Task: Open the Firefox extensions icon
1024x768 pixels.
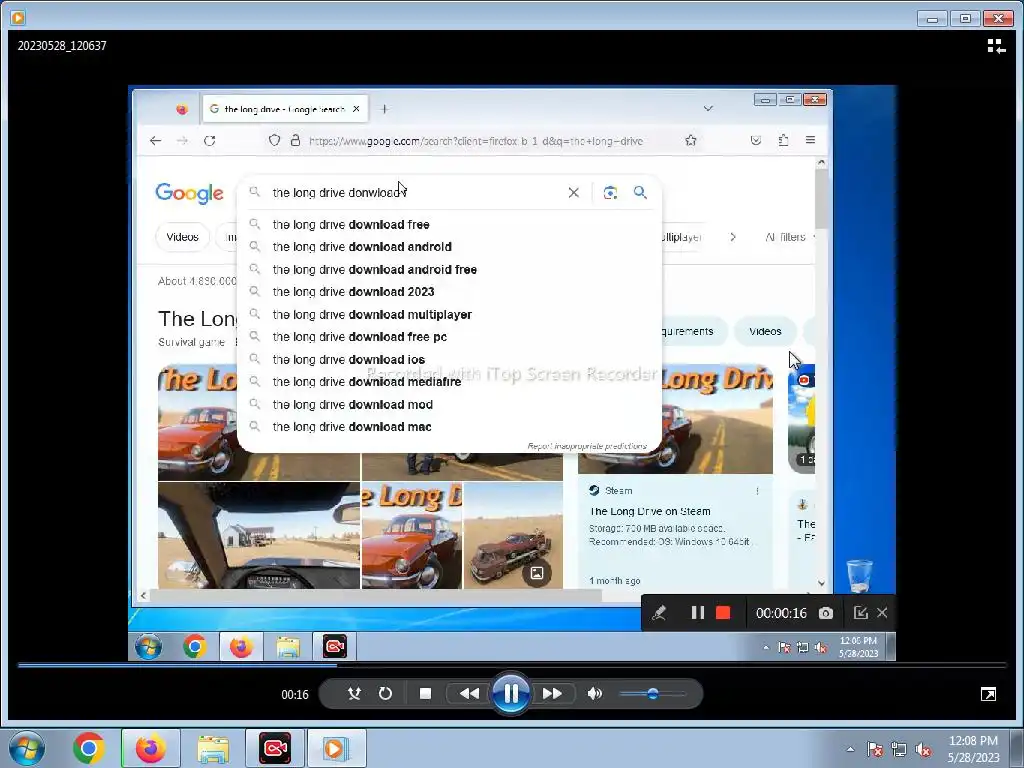Action: point(783,140)
